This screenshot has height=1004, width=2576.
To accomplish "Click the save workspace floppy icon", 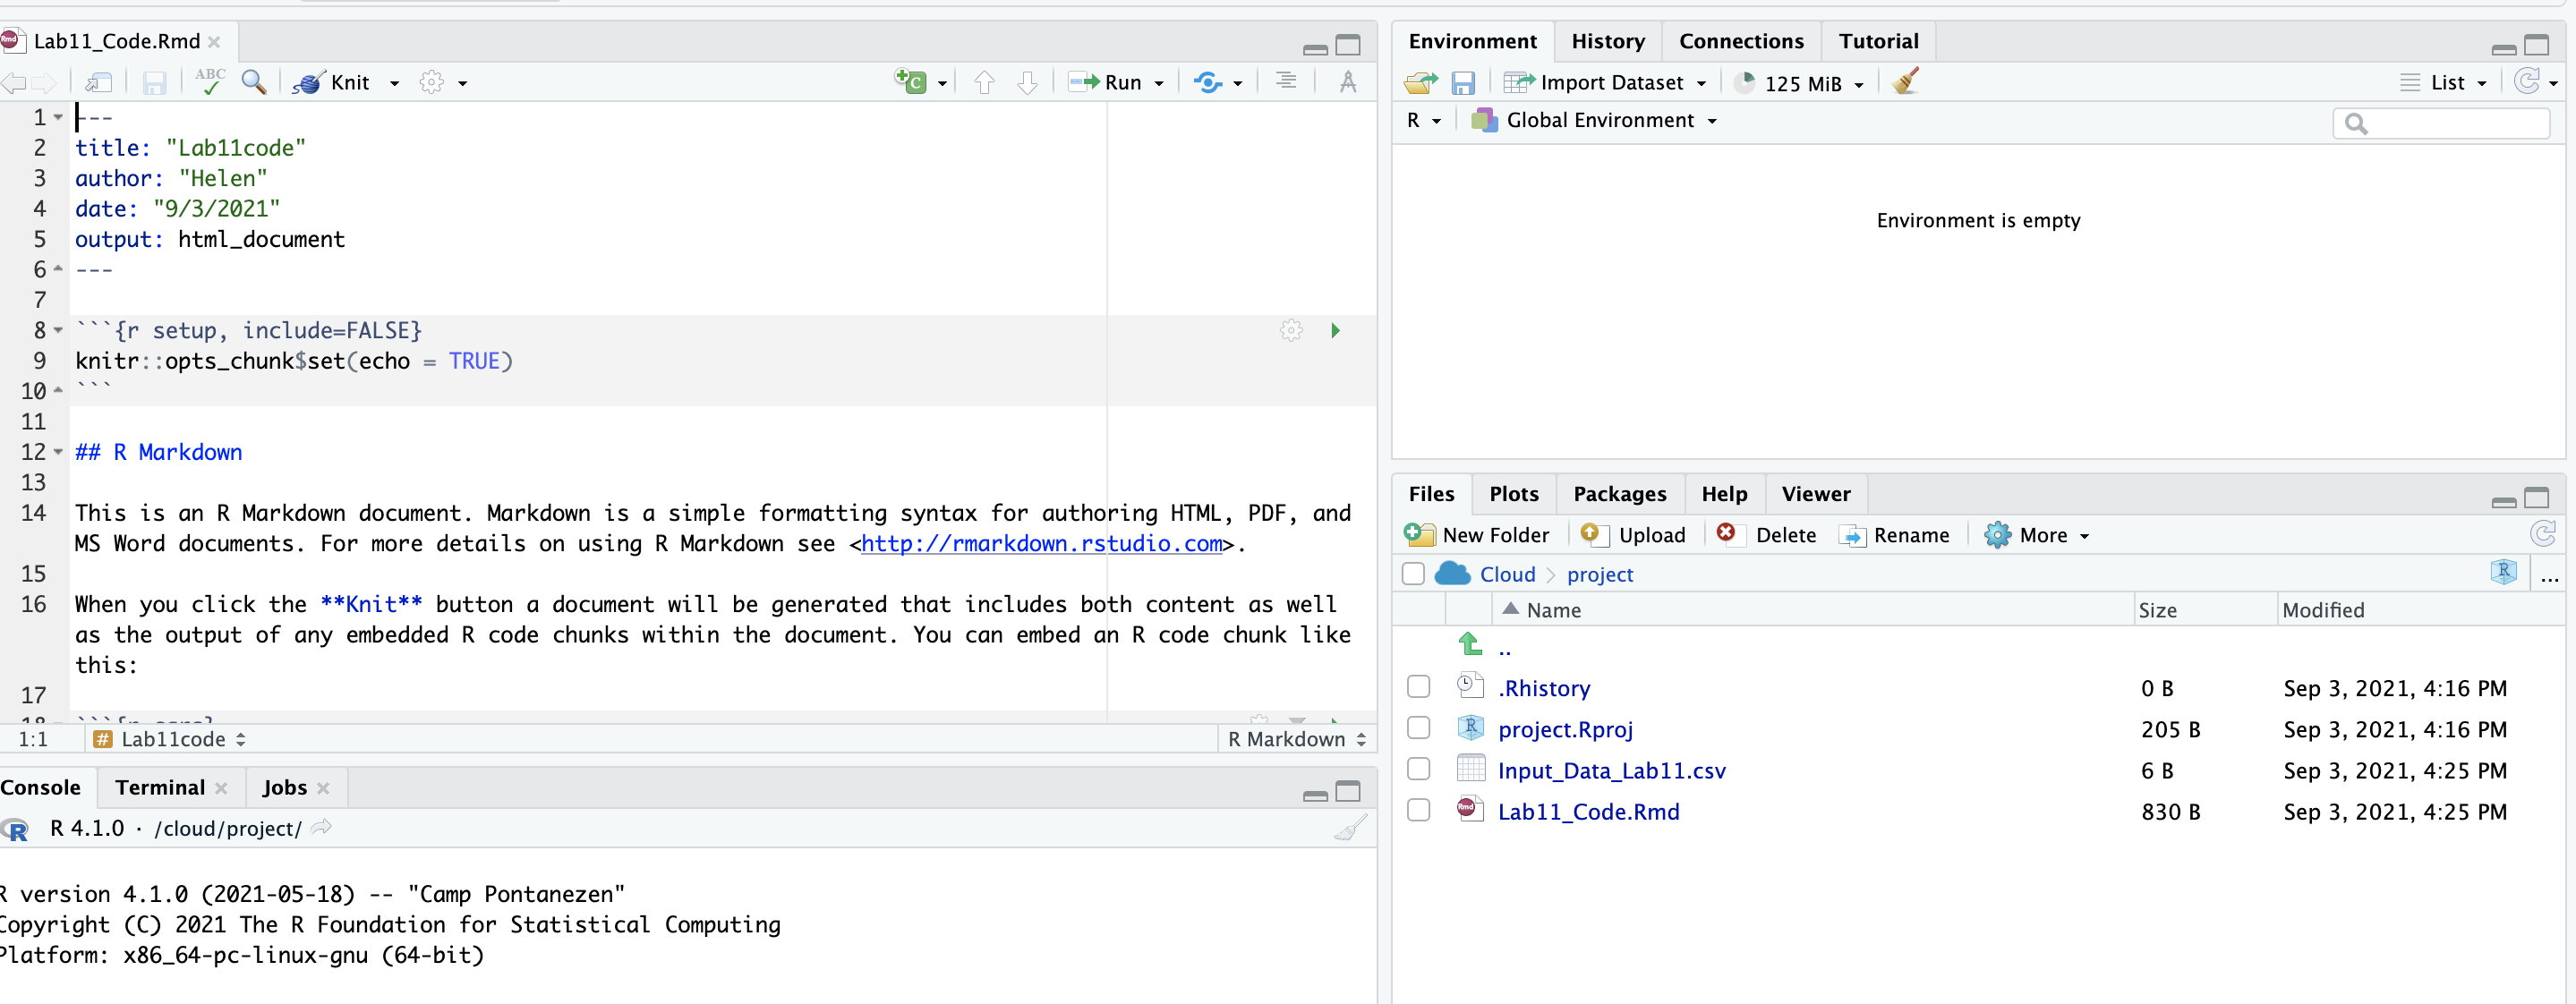I will click(1463, 83).
